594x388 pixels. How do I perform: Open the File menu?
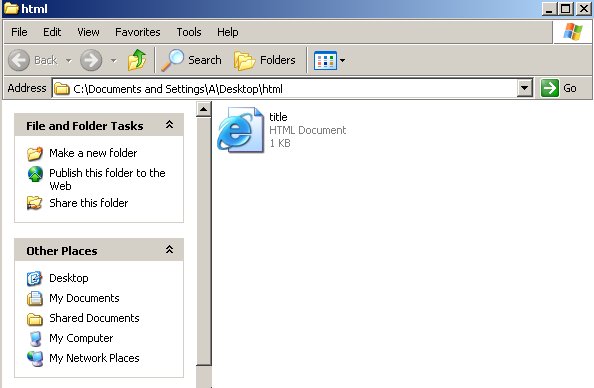tap(19, 32)
